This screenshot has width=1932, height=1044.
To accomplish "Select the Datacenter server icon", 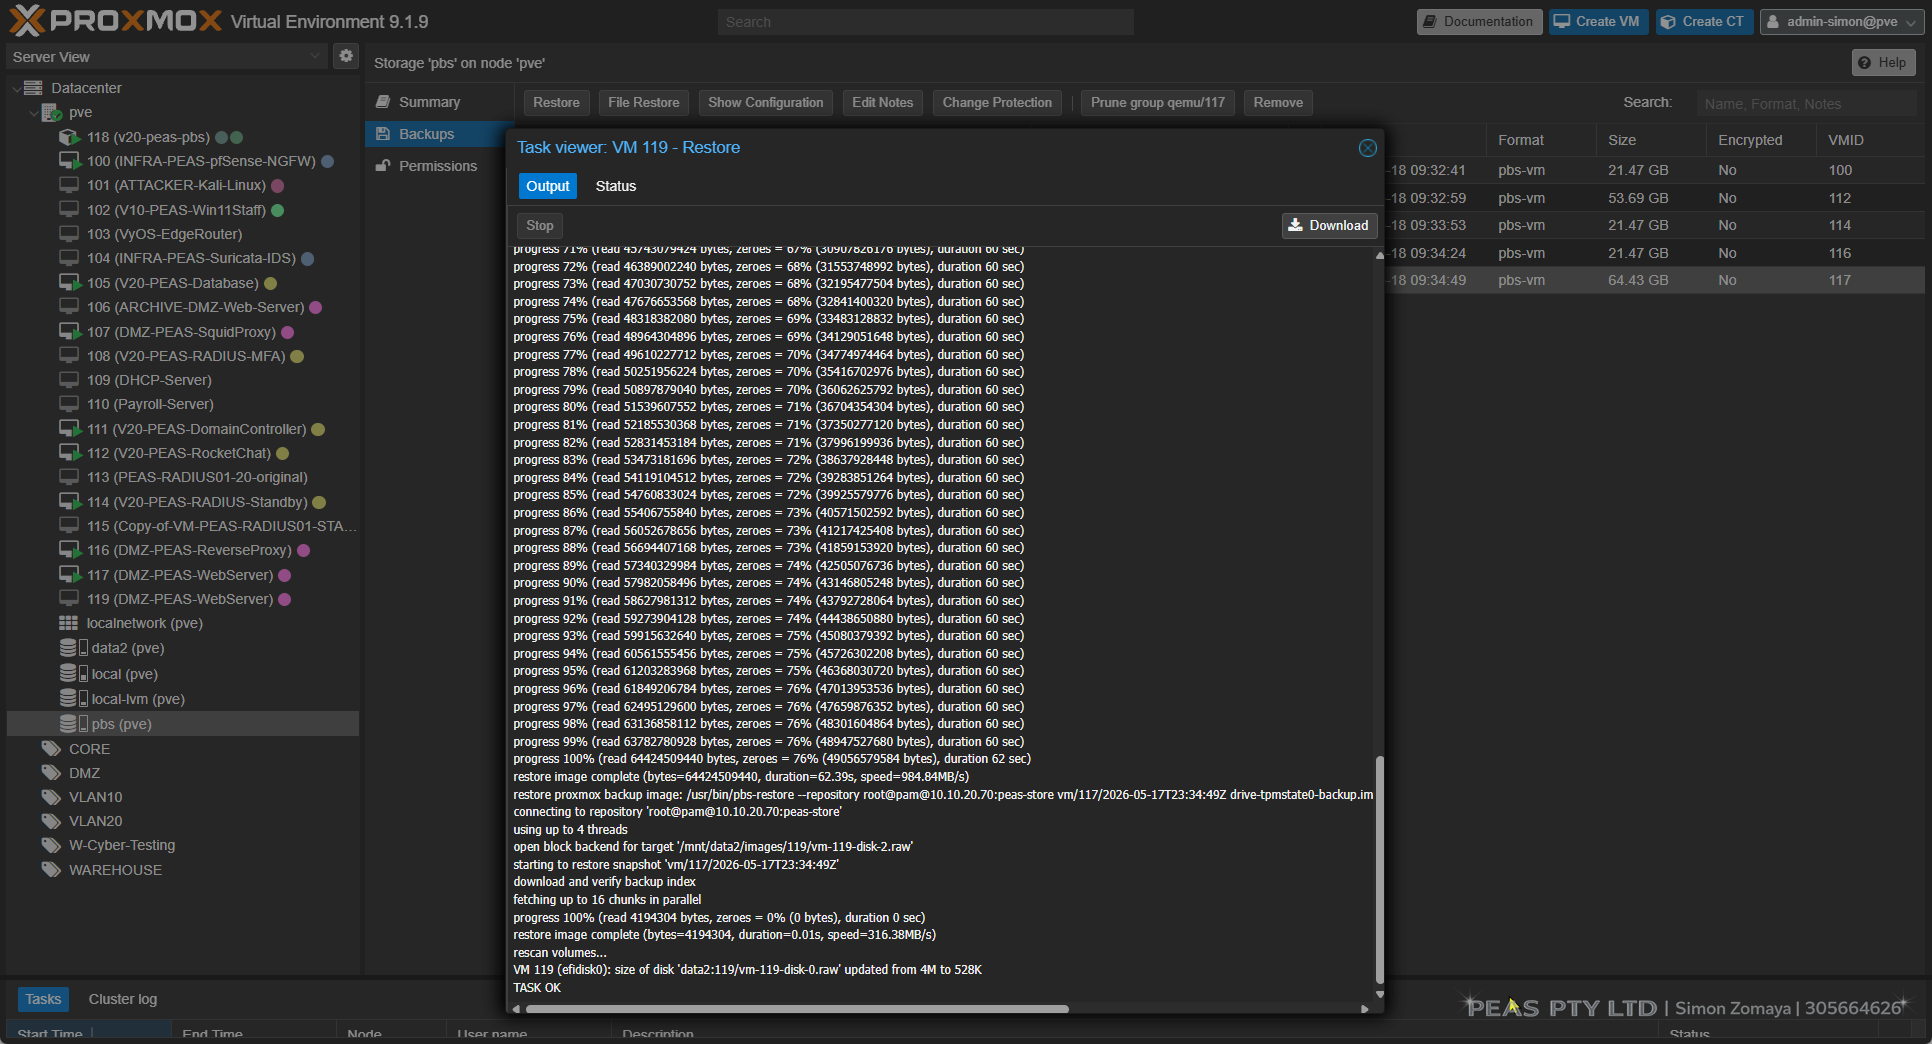I will 33,88.
